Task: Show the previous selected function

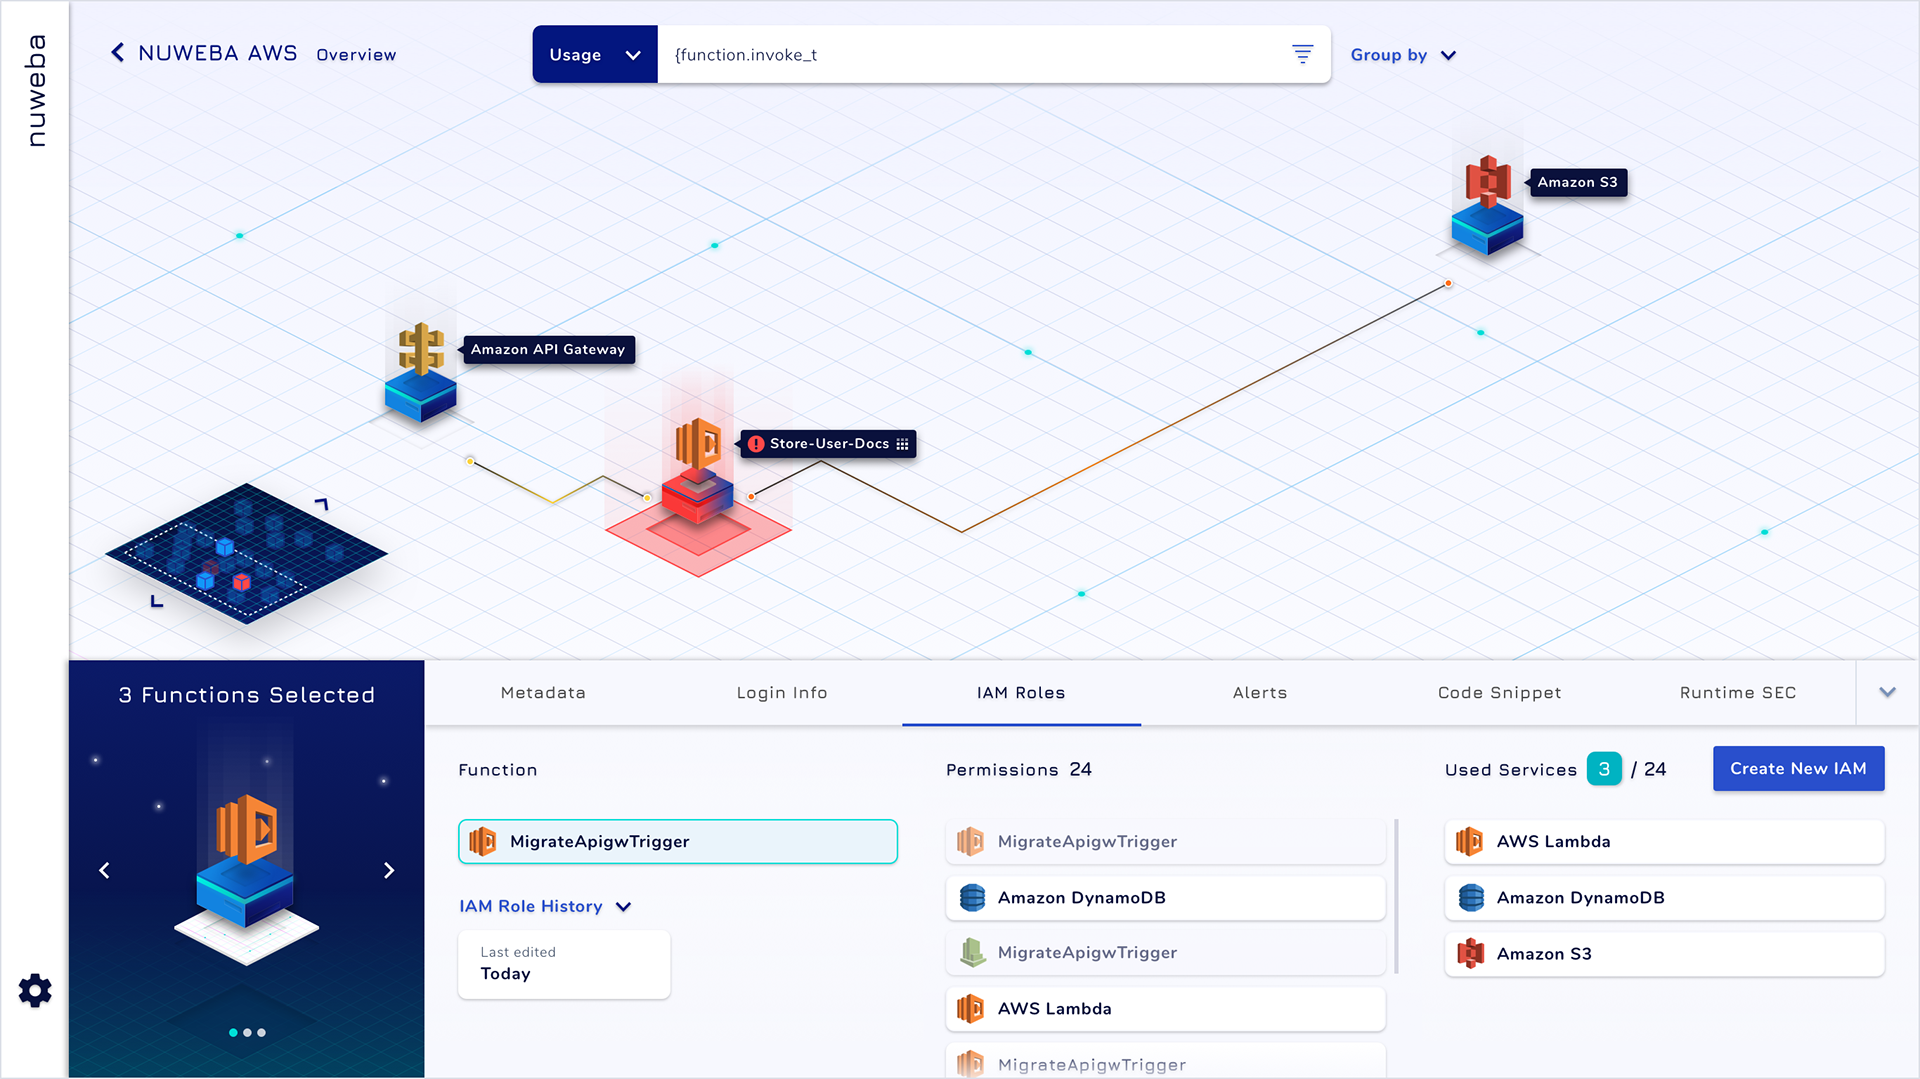Action: [104, 870]
